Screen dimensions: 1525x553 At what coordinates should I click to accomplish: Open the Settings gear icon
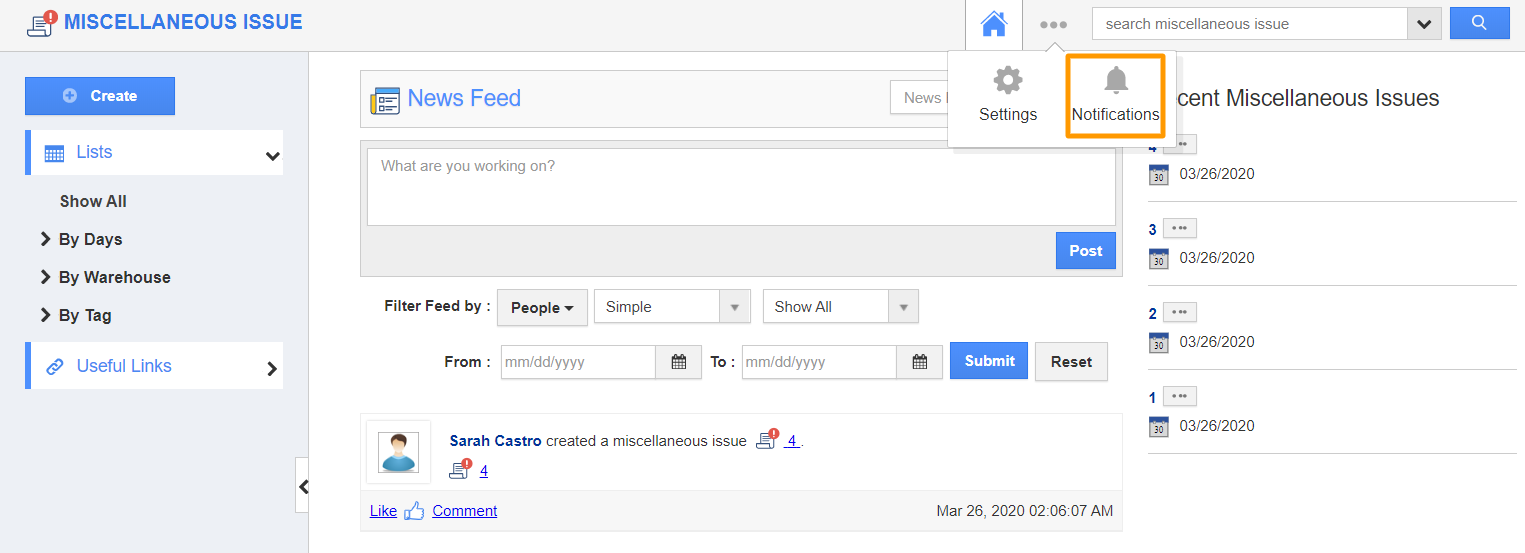pos(1007,81)
